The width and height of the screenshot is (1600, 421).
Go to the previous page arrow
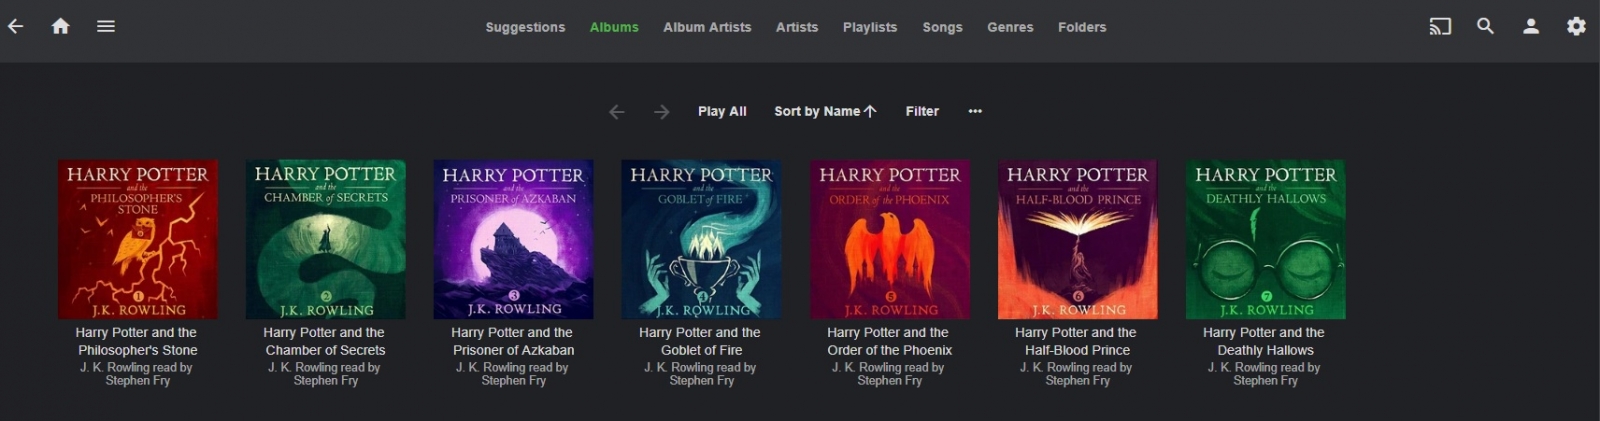point(617,112)
